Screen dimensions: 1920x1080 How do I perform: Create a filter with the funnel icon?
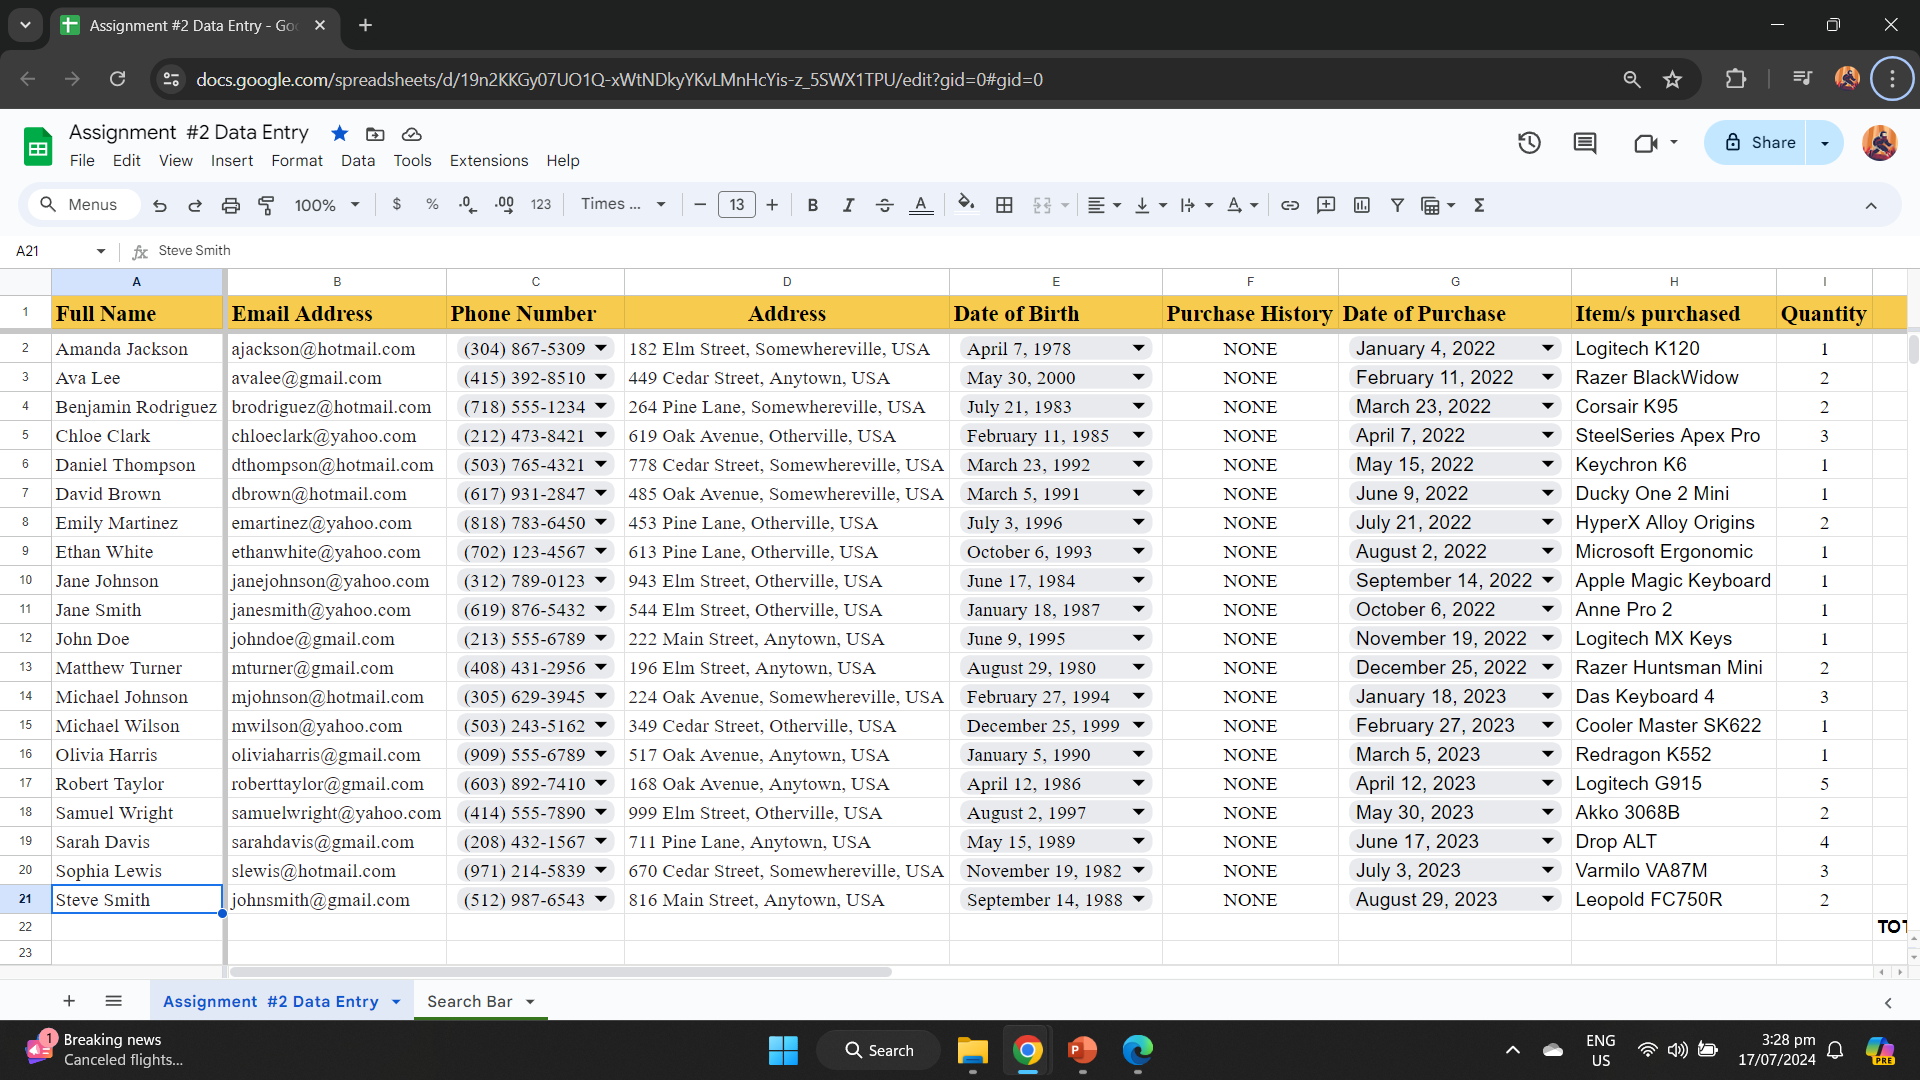(x=1397, y=205)
